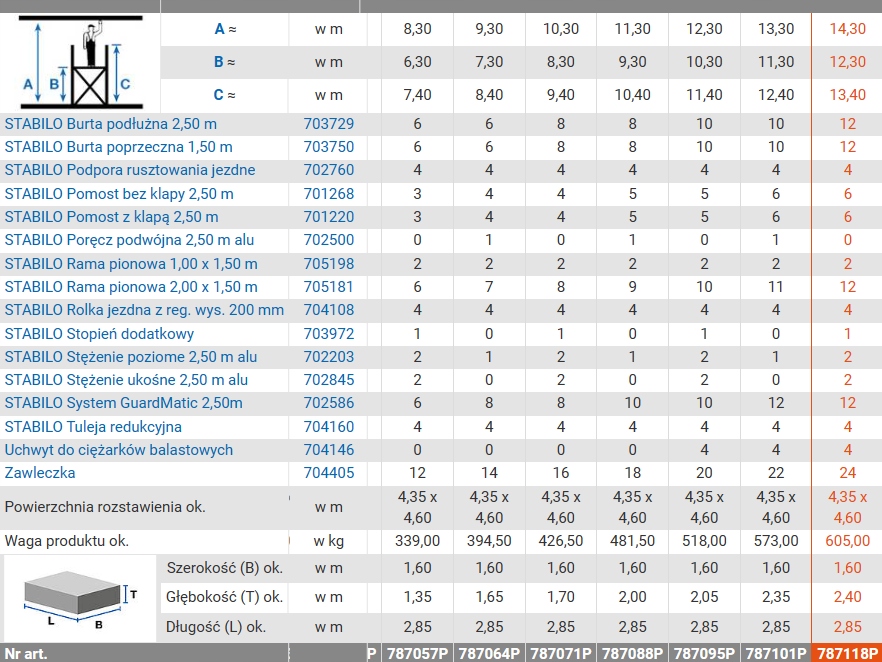
Task: Click article number 704108
Action: [x=329, y=310]
